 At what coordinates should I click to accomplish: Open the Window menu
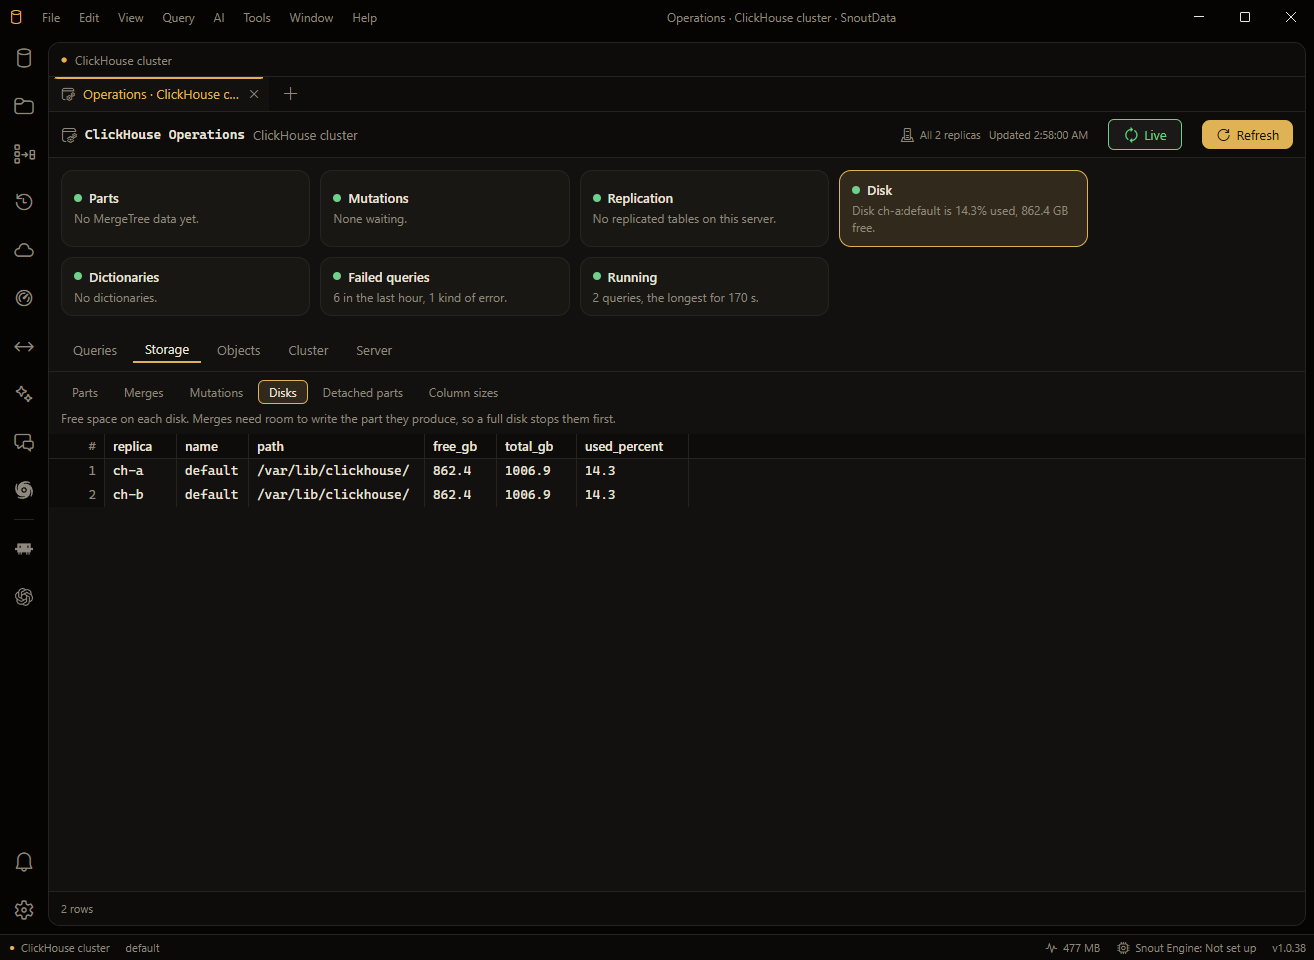(x=311, y=18)
